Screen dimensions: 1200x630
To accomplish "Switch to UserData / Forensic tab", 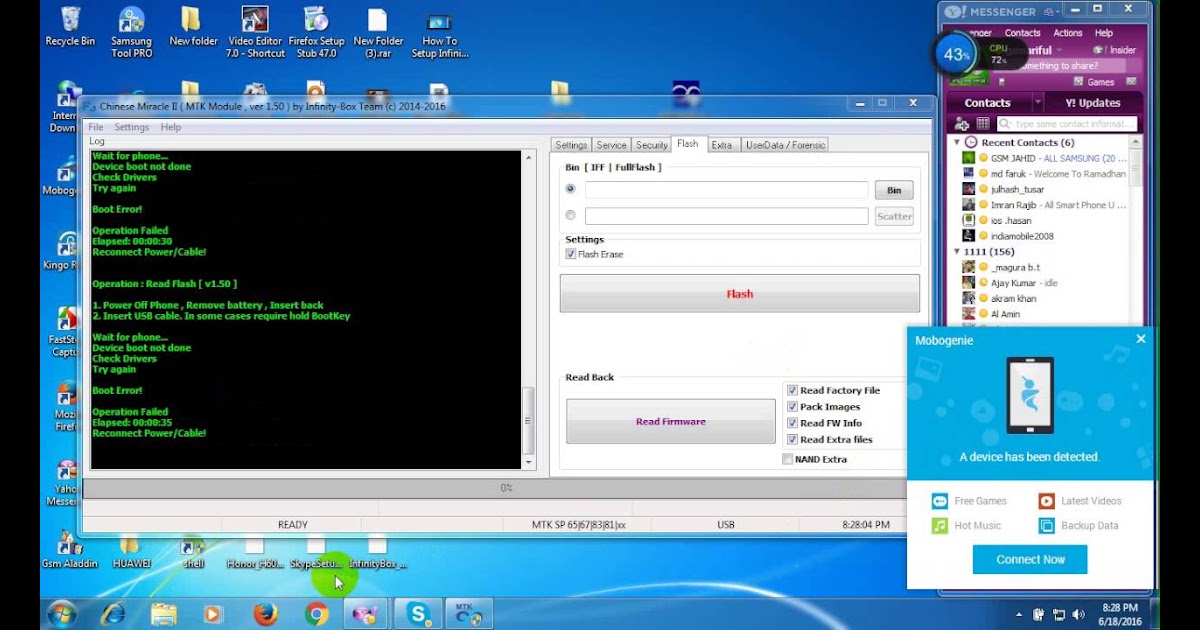I will [785, 145].
